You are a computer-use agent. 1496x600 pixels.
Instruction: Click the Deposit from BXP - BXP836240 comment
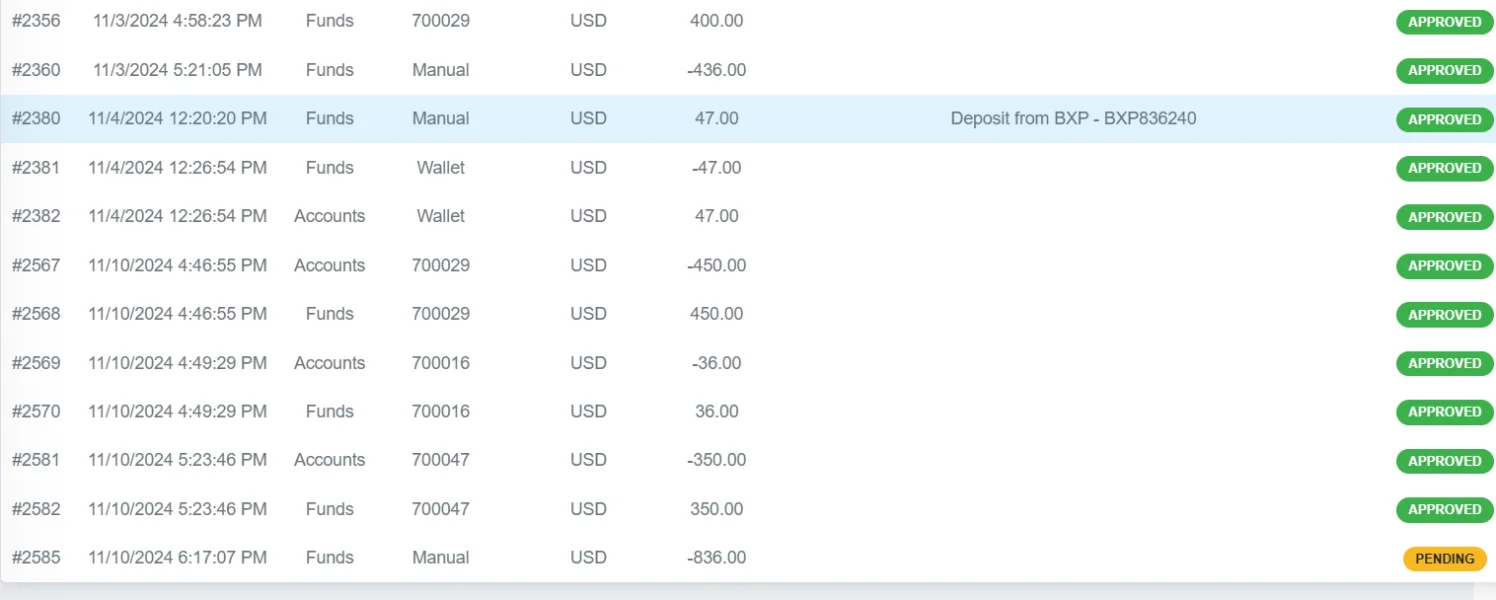point(1073,119)
